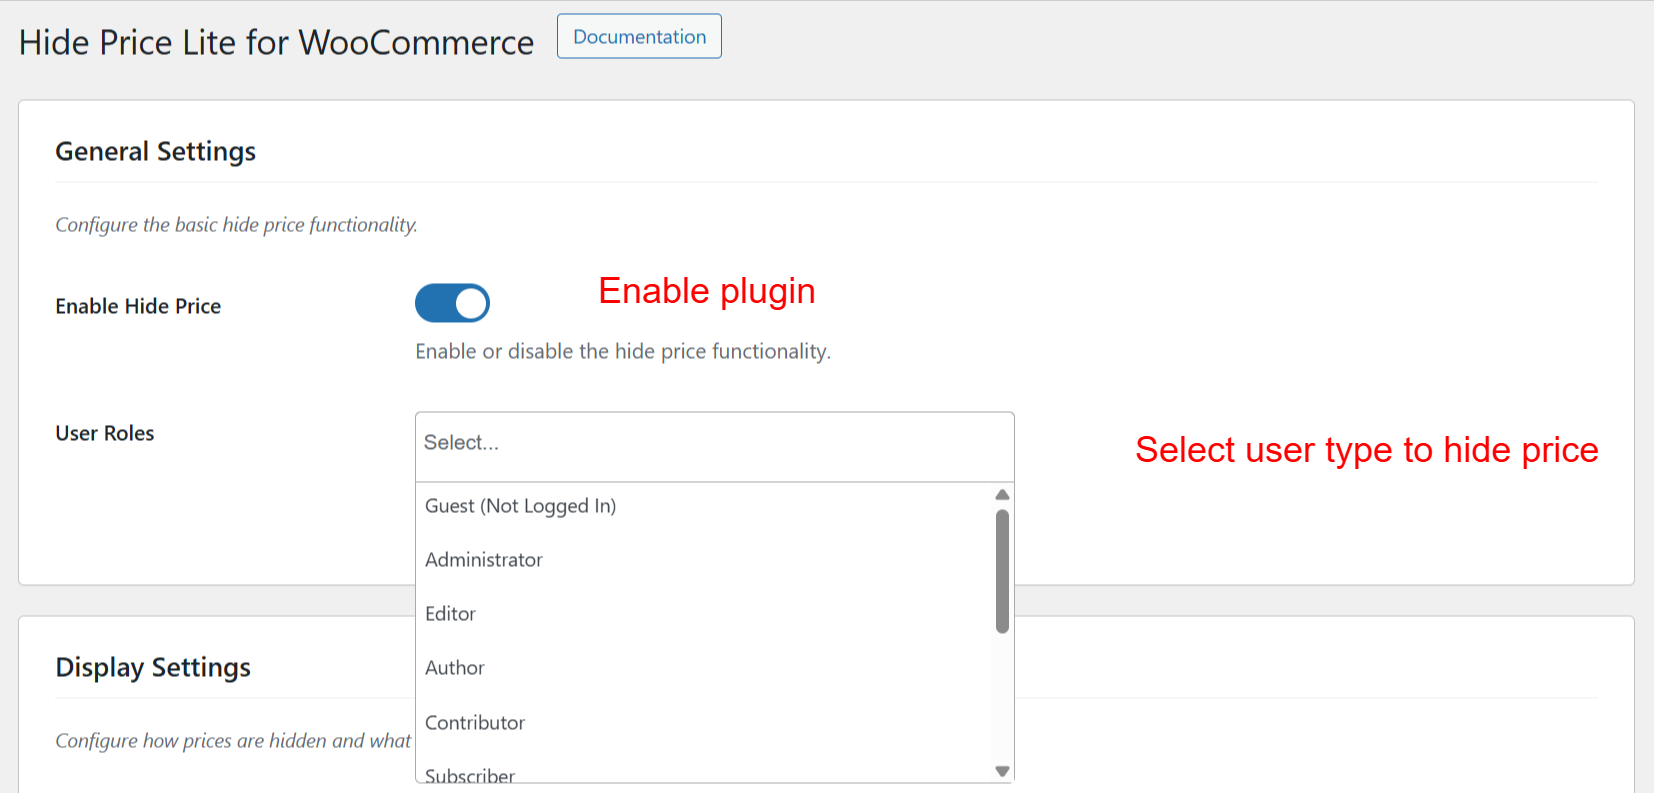Click the General Settings heading
This screenshot has height=793, width=1654.
click(x=156, y=151)
